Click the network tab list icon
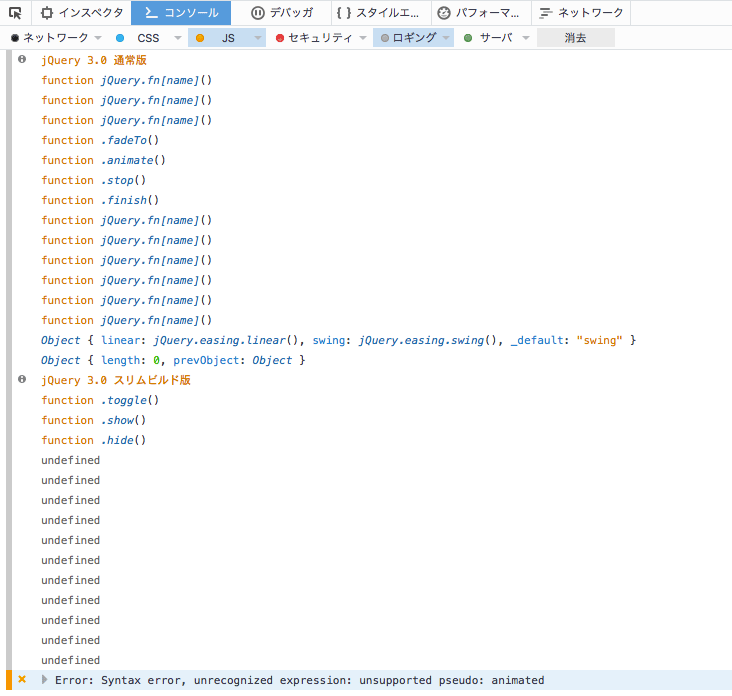This screenshot has height=696, width=732. point(545,13)
